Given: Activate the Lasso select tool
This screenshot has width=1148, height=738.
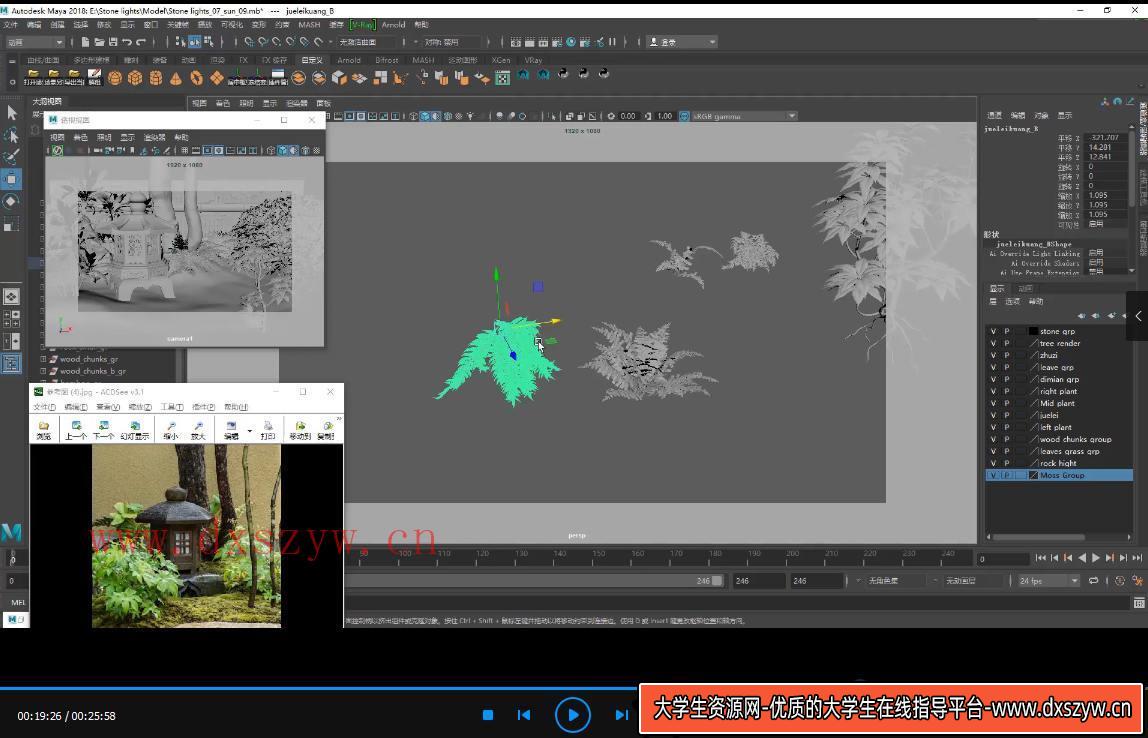Looking at the screenshot, I should [12, 135].
